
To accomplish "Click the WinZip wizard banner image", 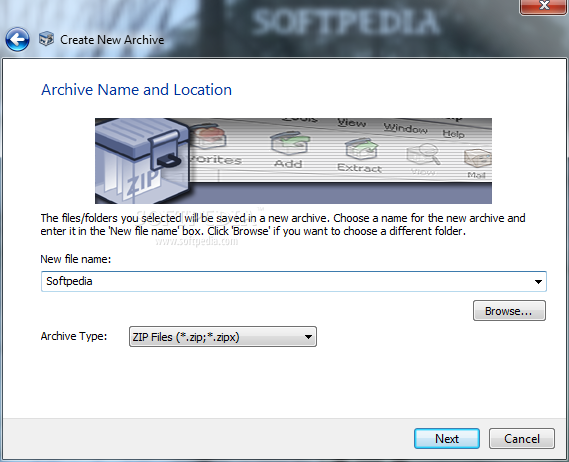I will pyautogui.click(x=293, y=161).
